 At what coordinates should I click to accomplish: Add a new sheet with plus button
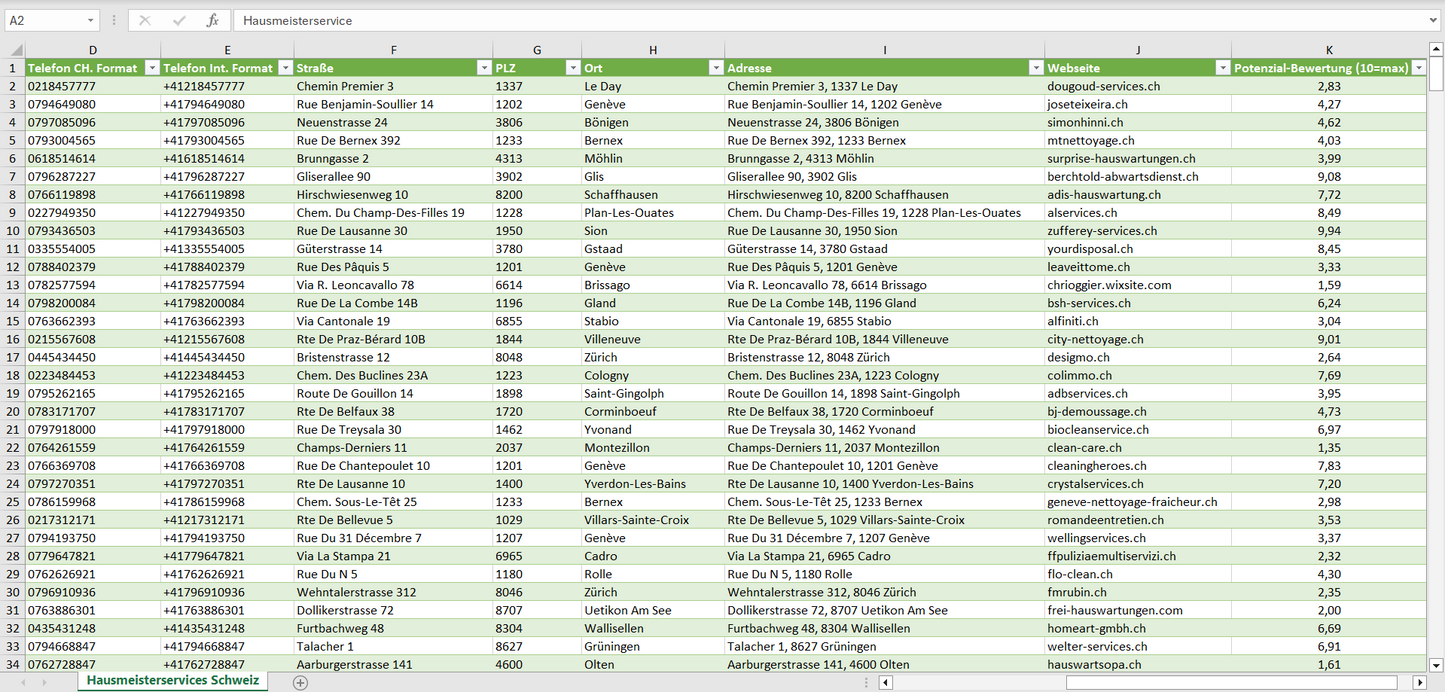300,682
